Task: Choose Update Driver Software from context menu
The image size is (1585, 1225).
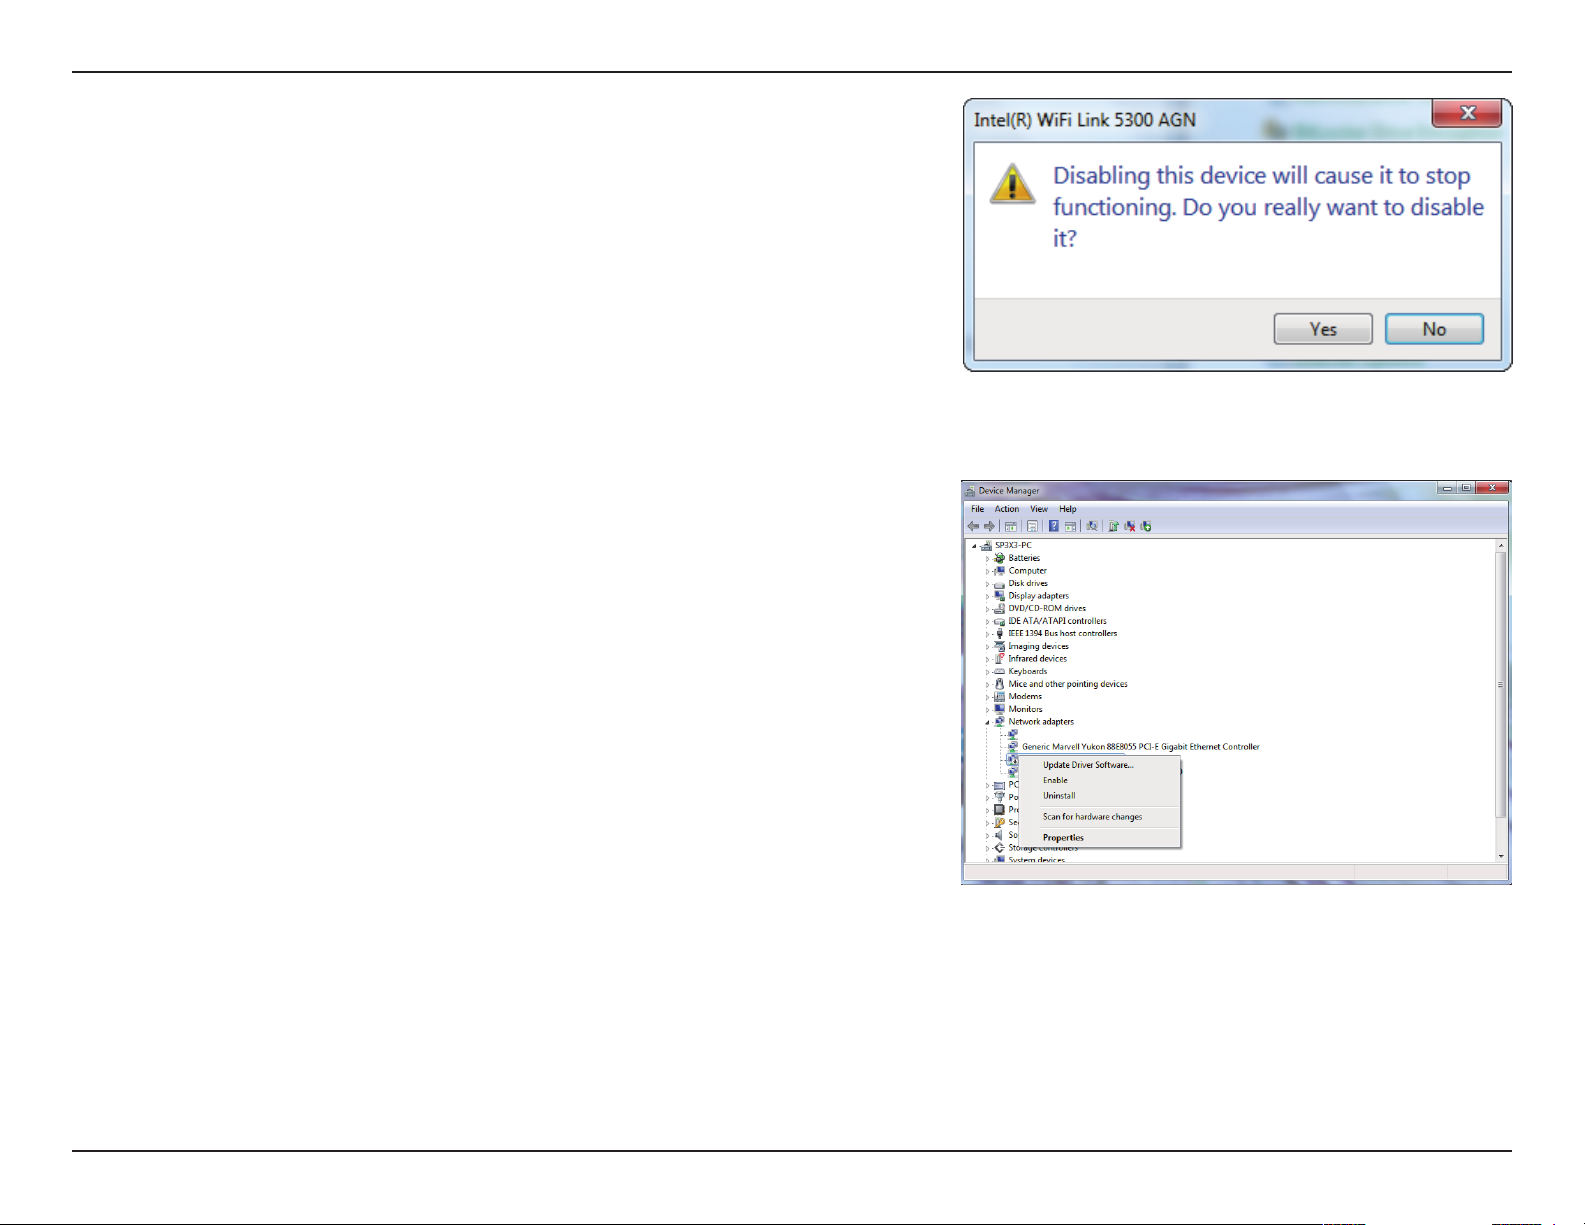Action: click(x=1098, y=765)
